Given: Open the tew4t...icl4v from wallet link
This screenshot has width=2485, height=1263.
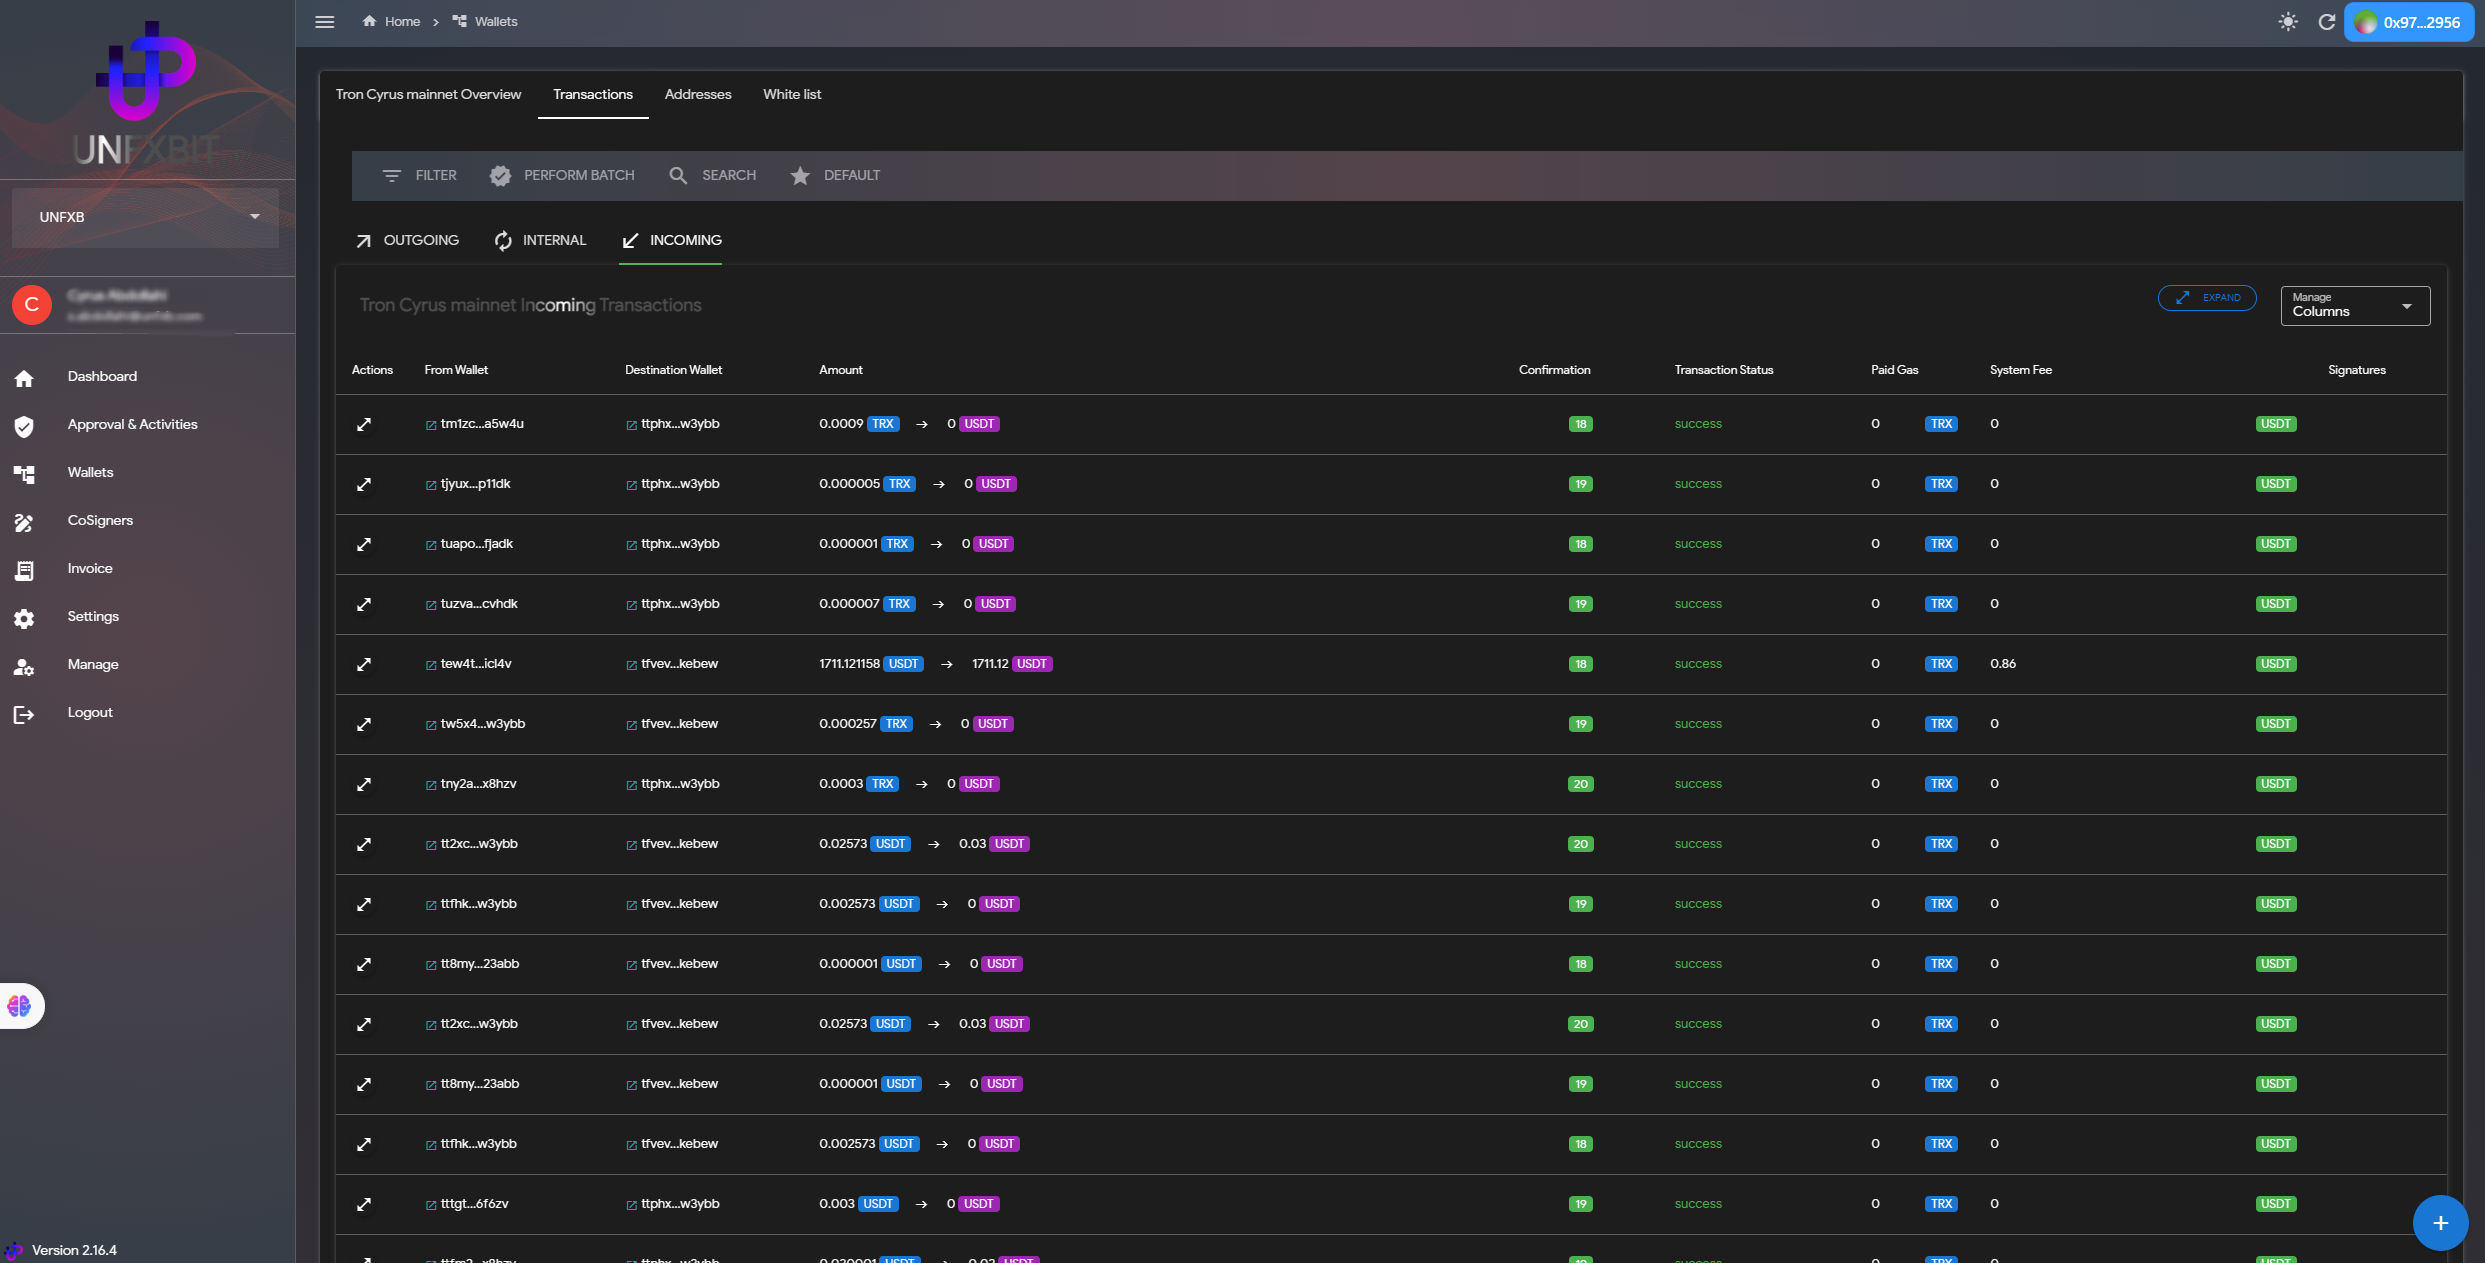Looking at the screenshot, I should (475, 664).
